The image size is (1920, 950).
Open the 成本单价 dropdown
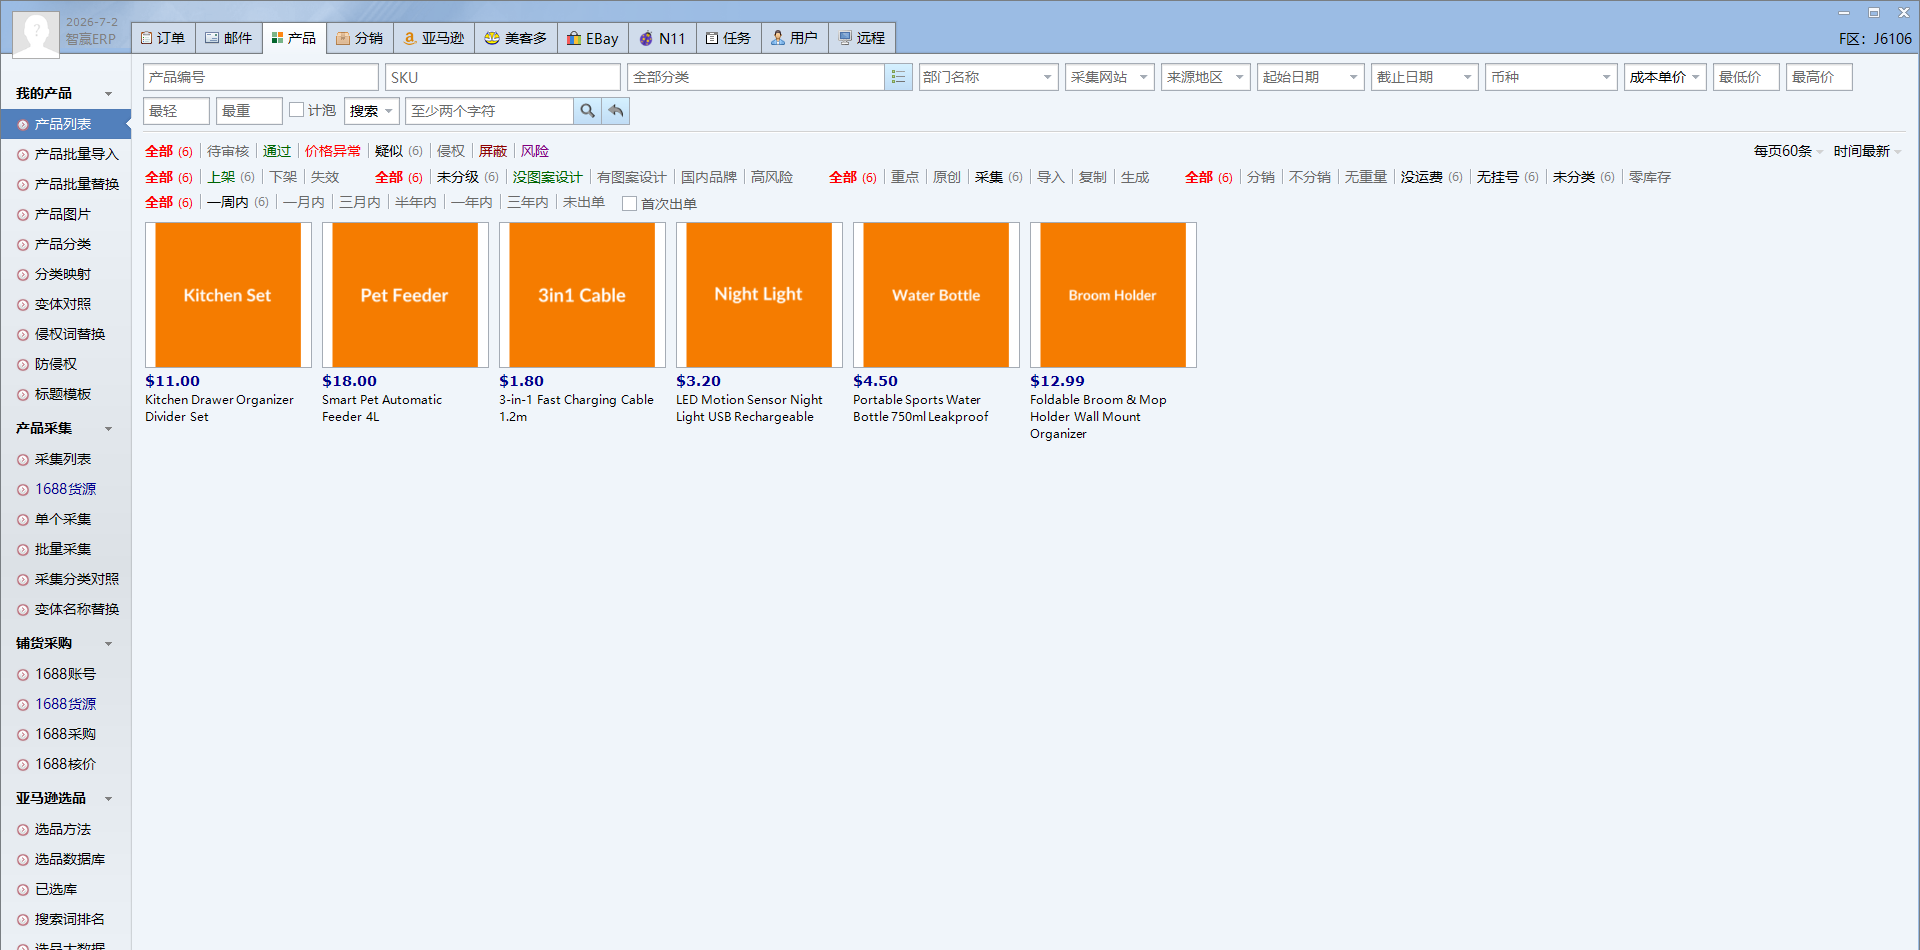point(1665,77)
